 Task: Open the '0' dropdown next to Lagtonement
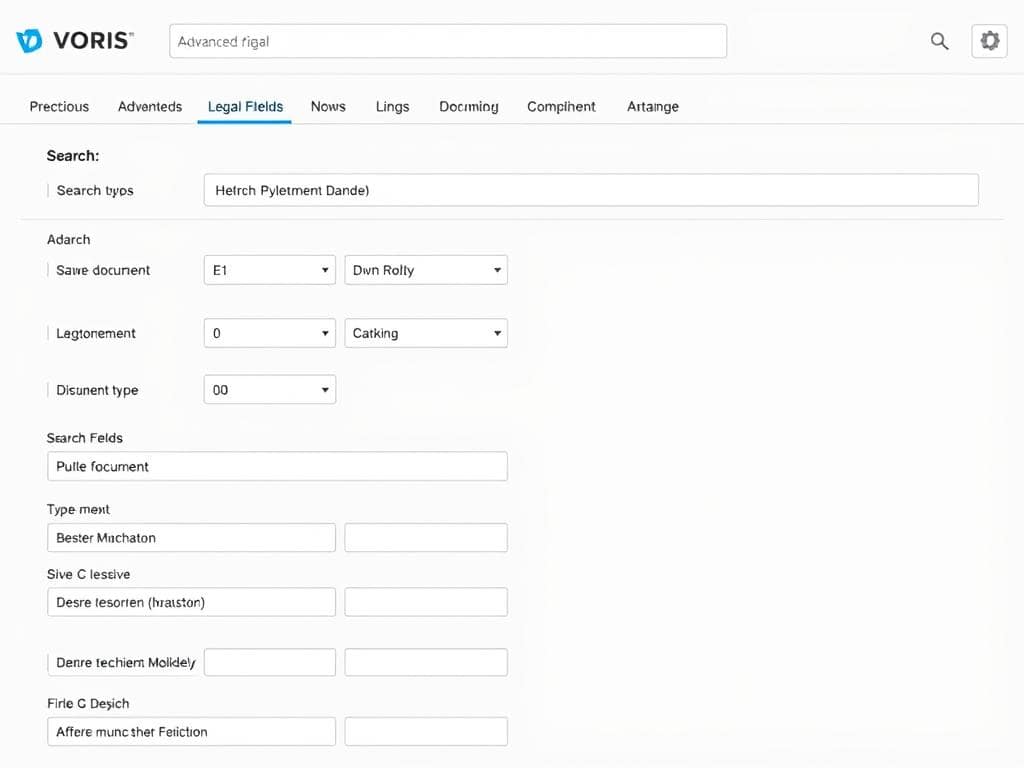pyautogui.click(x=269, y=333)
